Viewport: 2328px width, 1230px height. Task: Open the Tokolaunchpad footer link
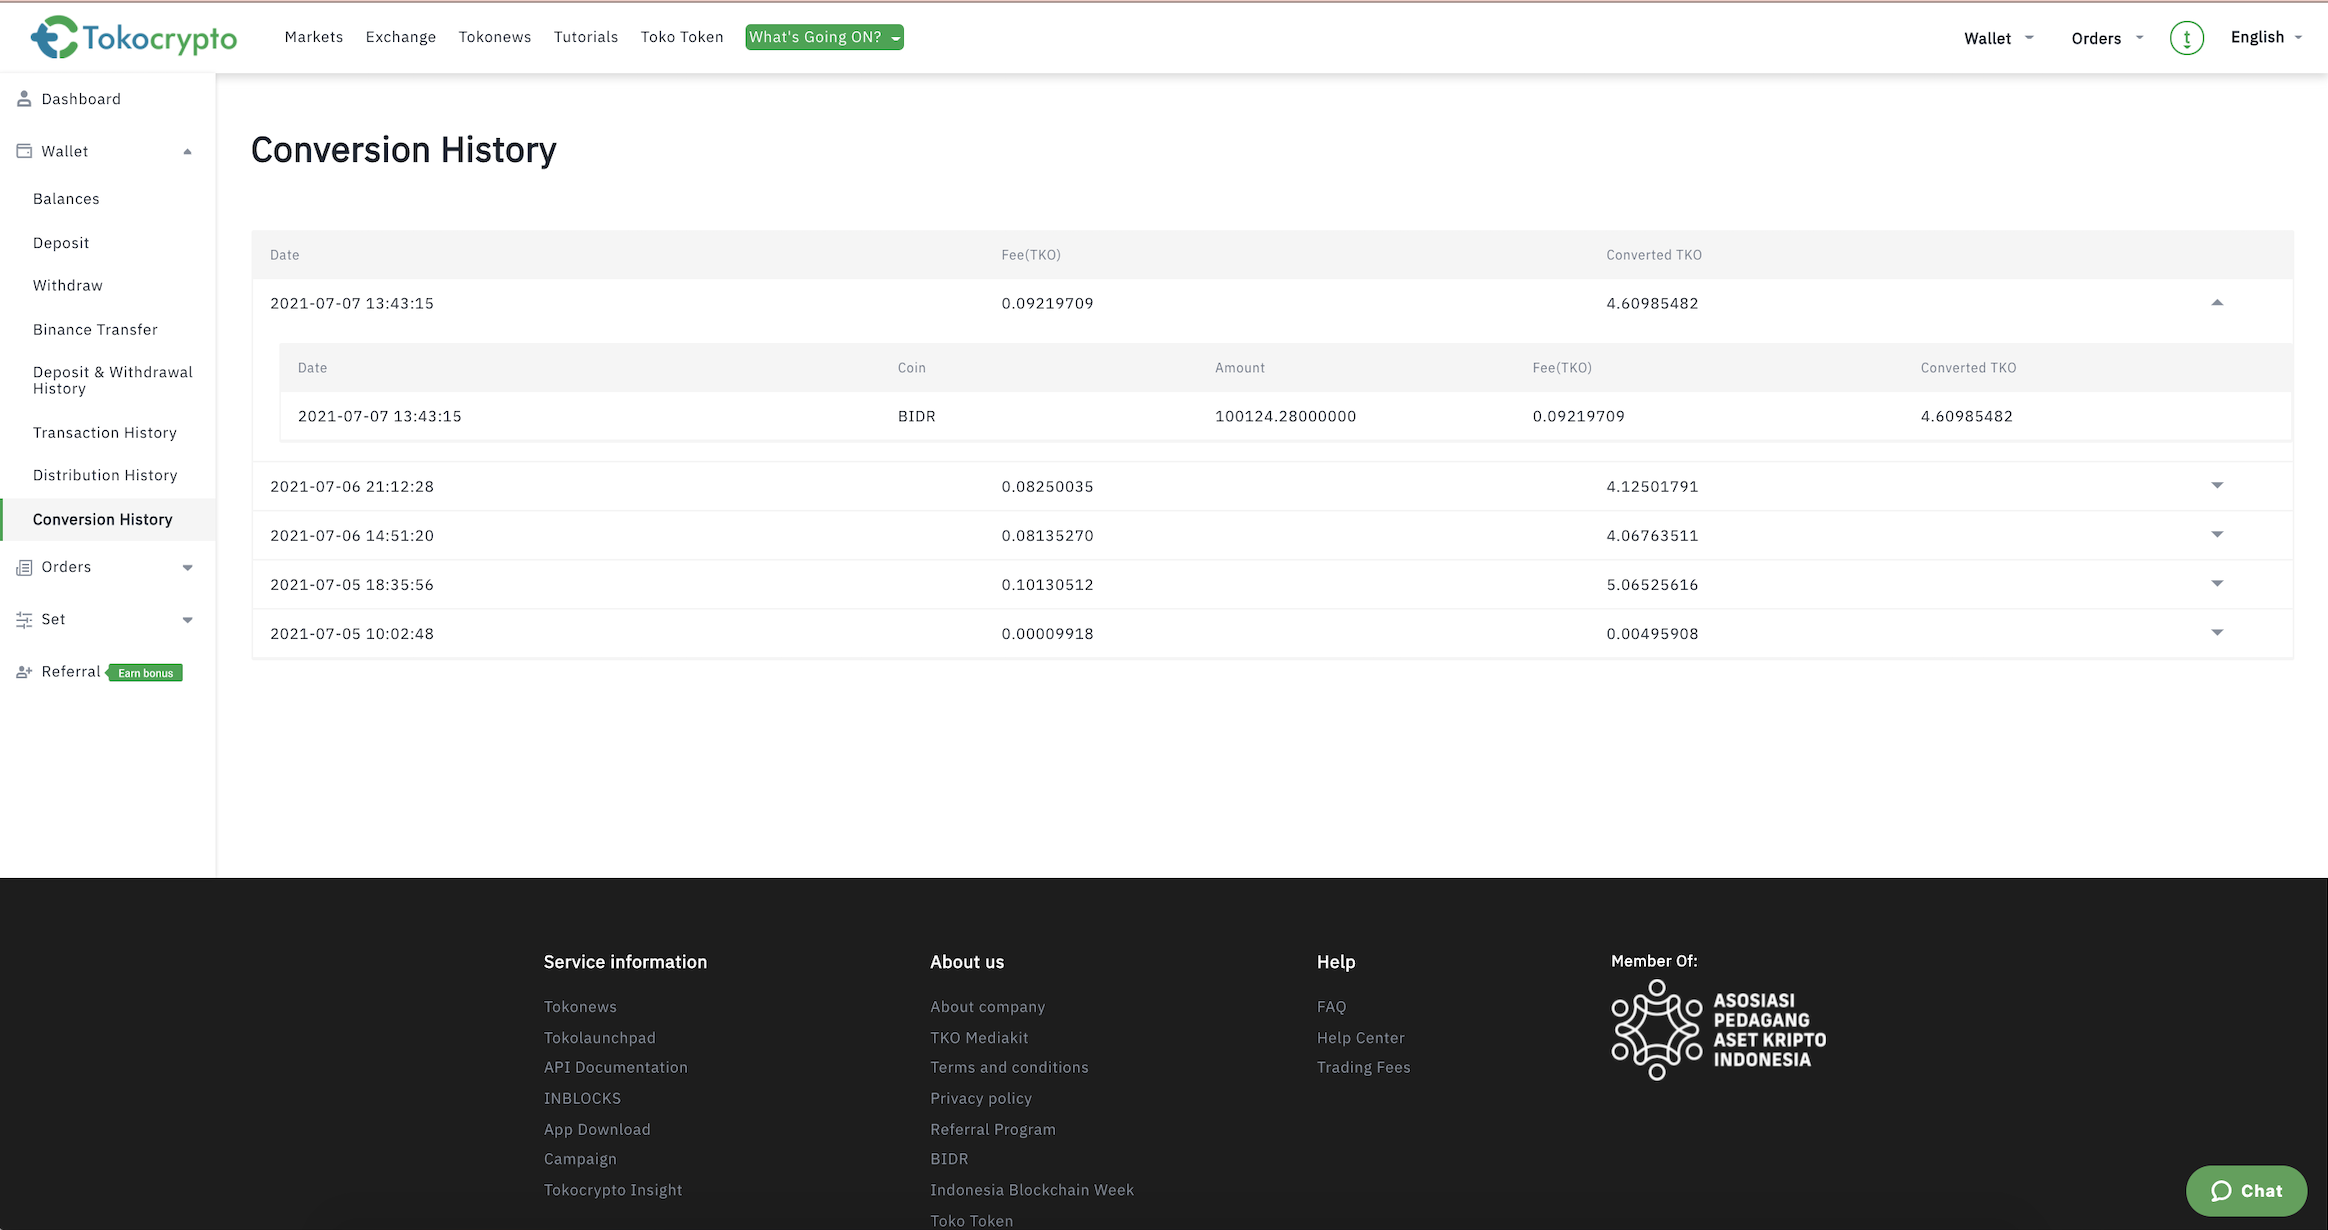(600, 1038)
